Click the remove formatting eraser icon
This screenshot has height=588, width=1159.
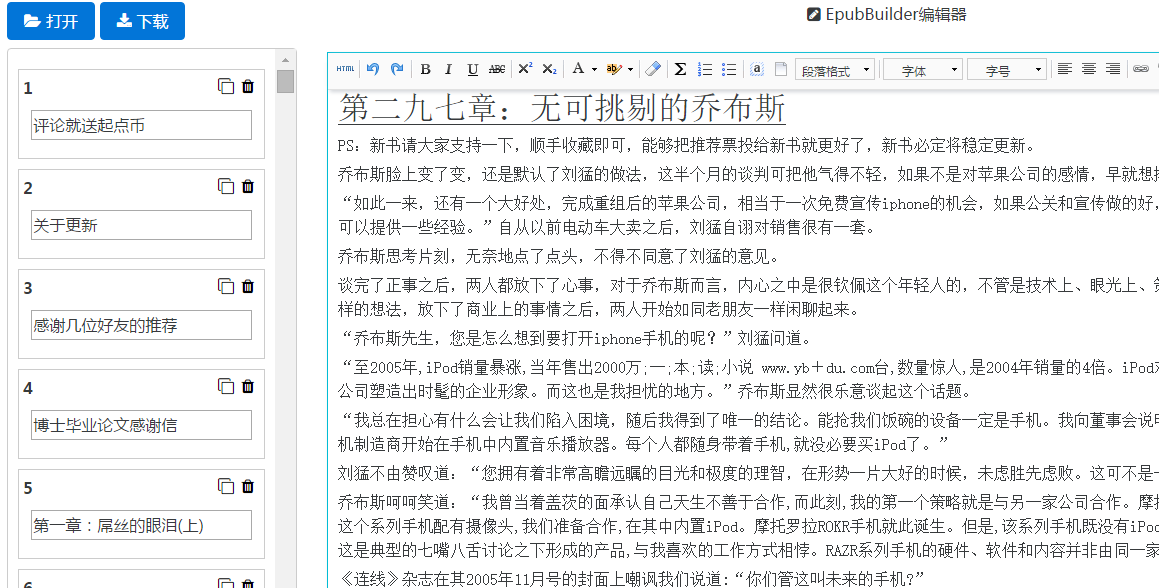[x=653, y=68]
